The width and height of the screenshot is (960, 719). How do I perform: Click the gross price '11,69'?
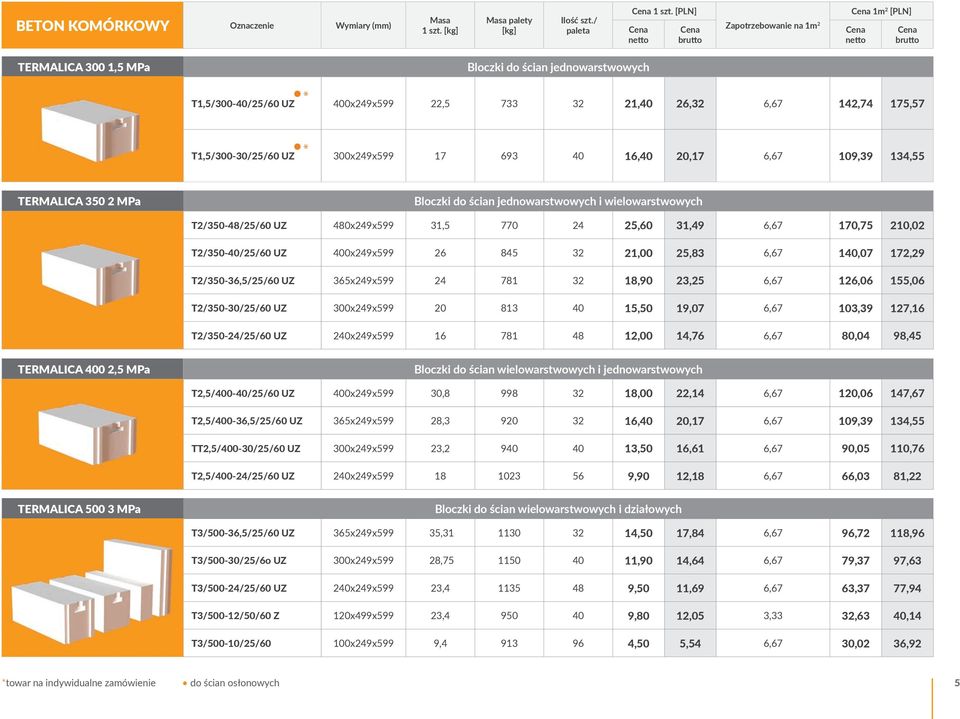pos(690,588)
